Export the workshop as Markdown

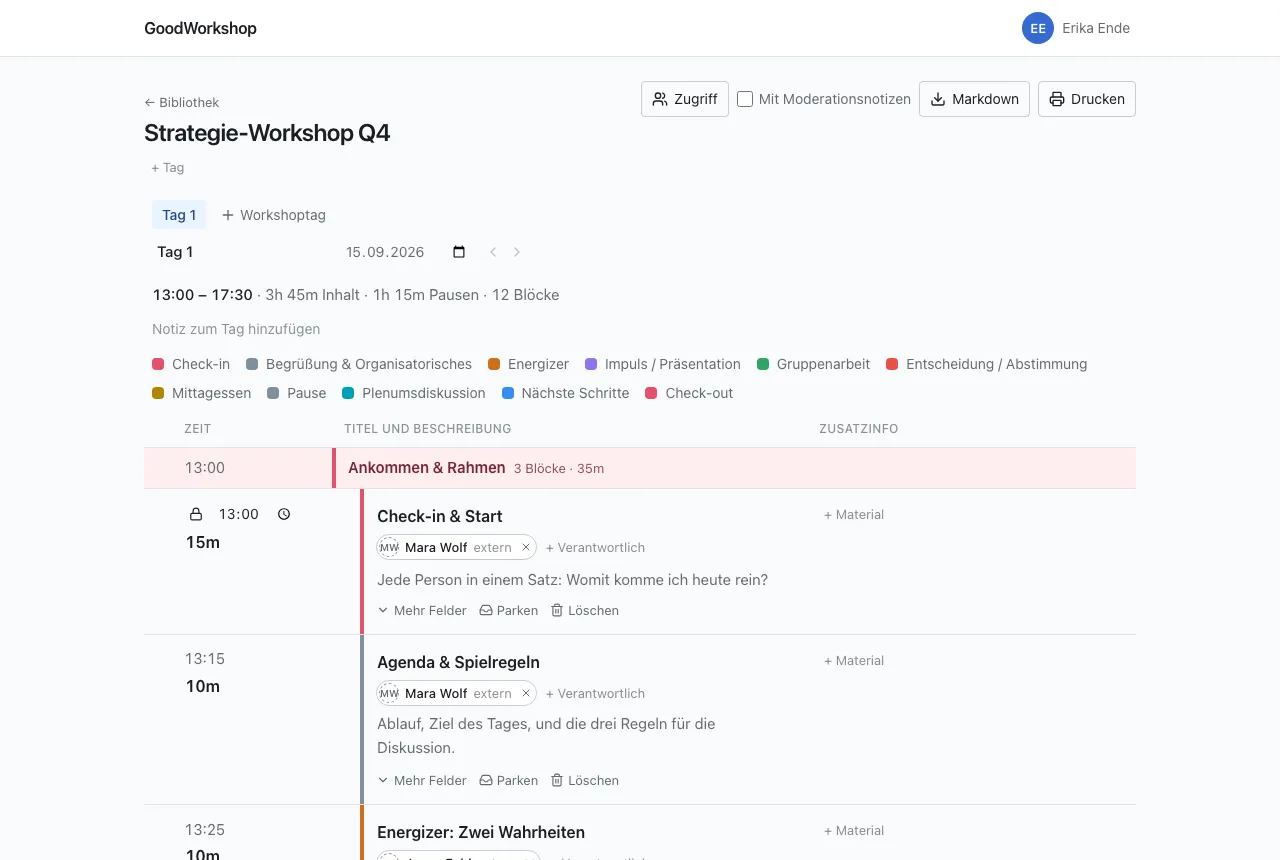click(974, 99)
